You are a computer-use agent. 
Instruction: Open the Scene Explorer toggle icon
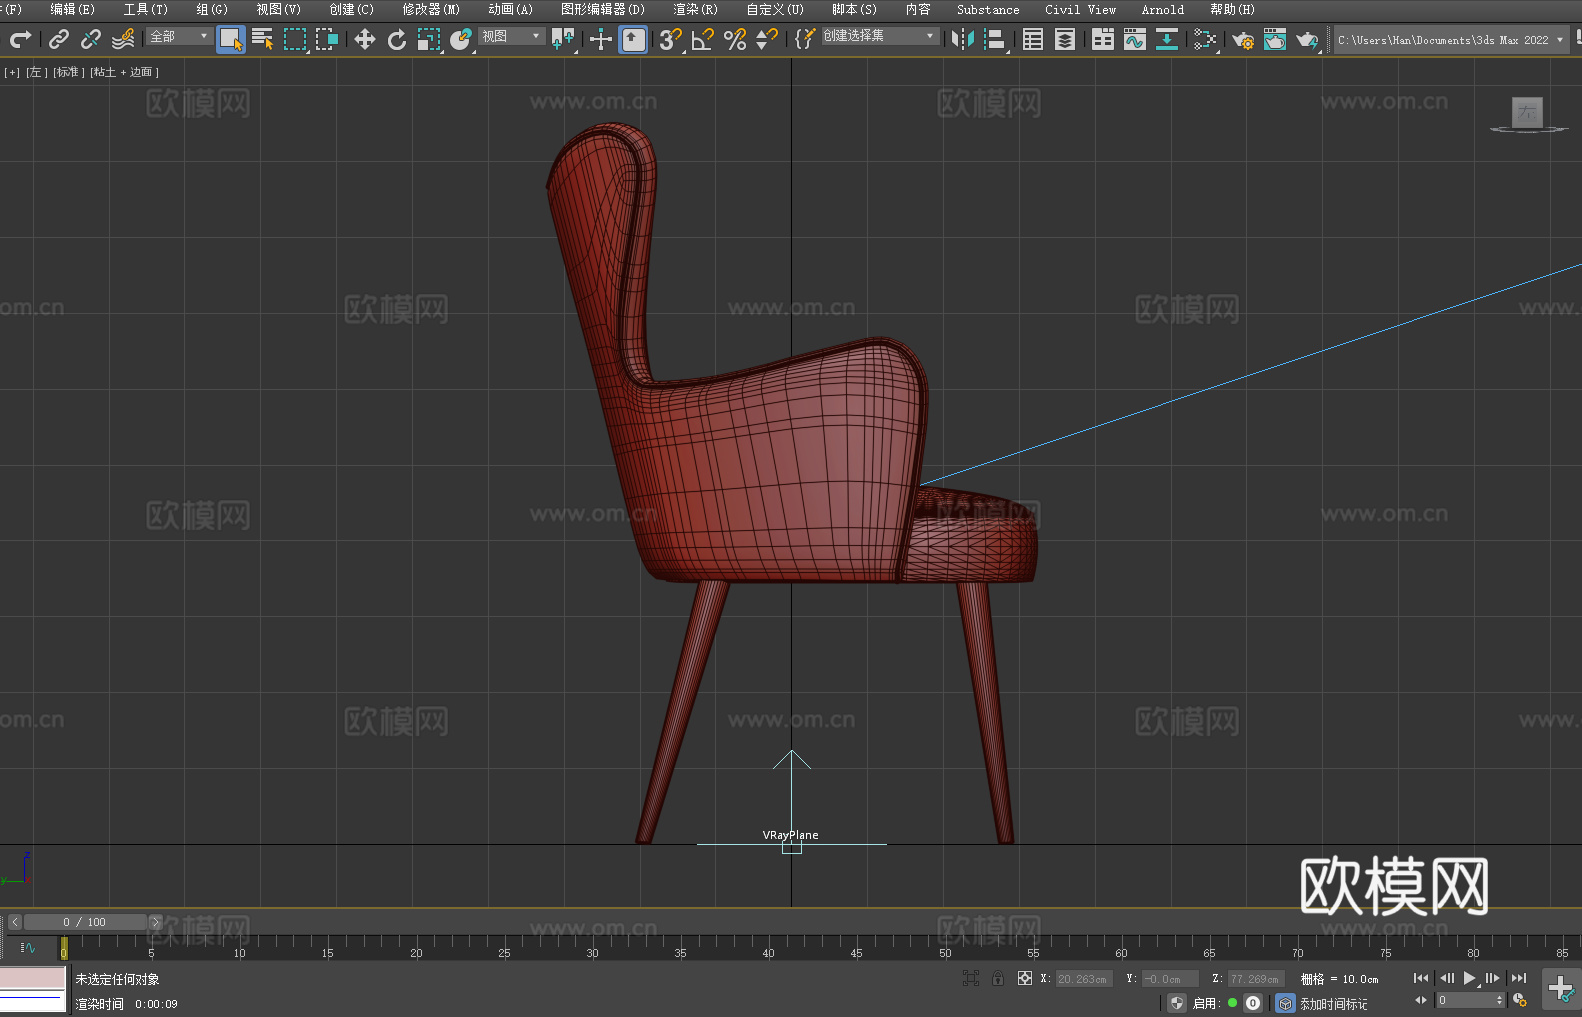coord(1033,39)
